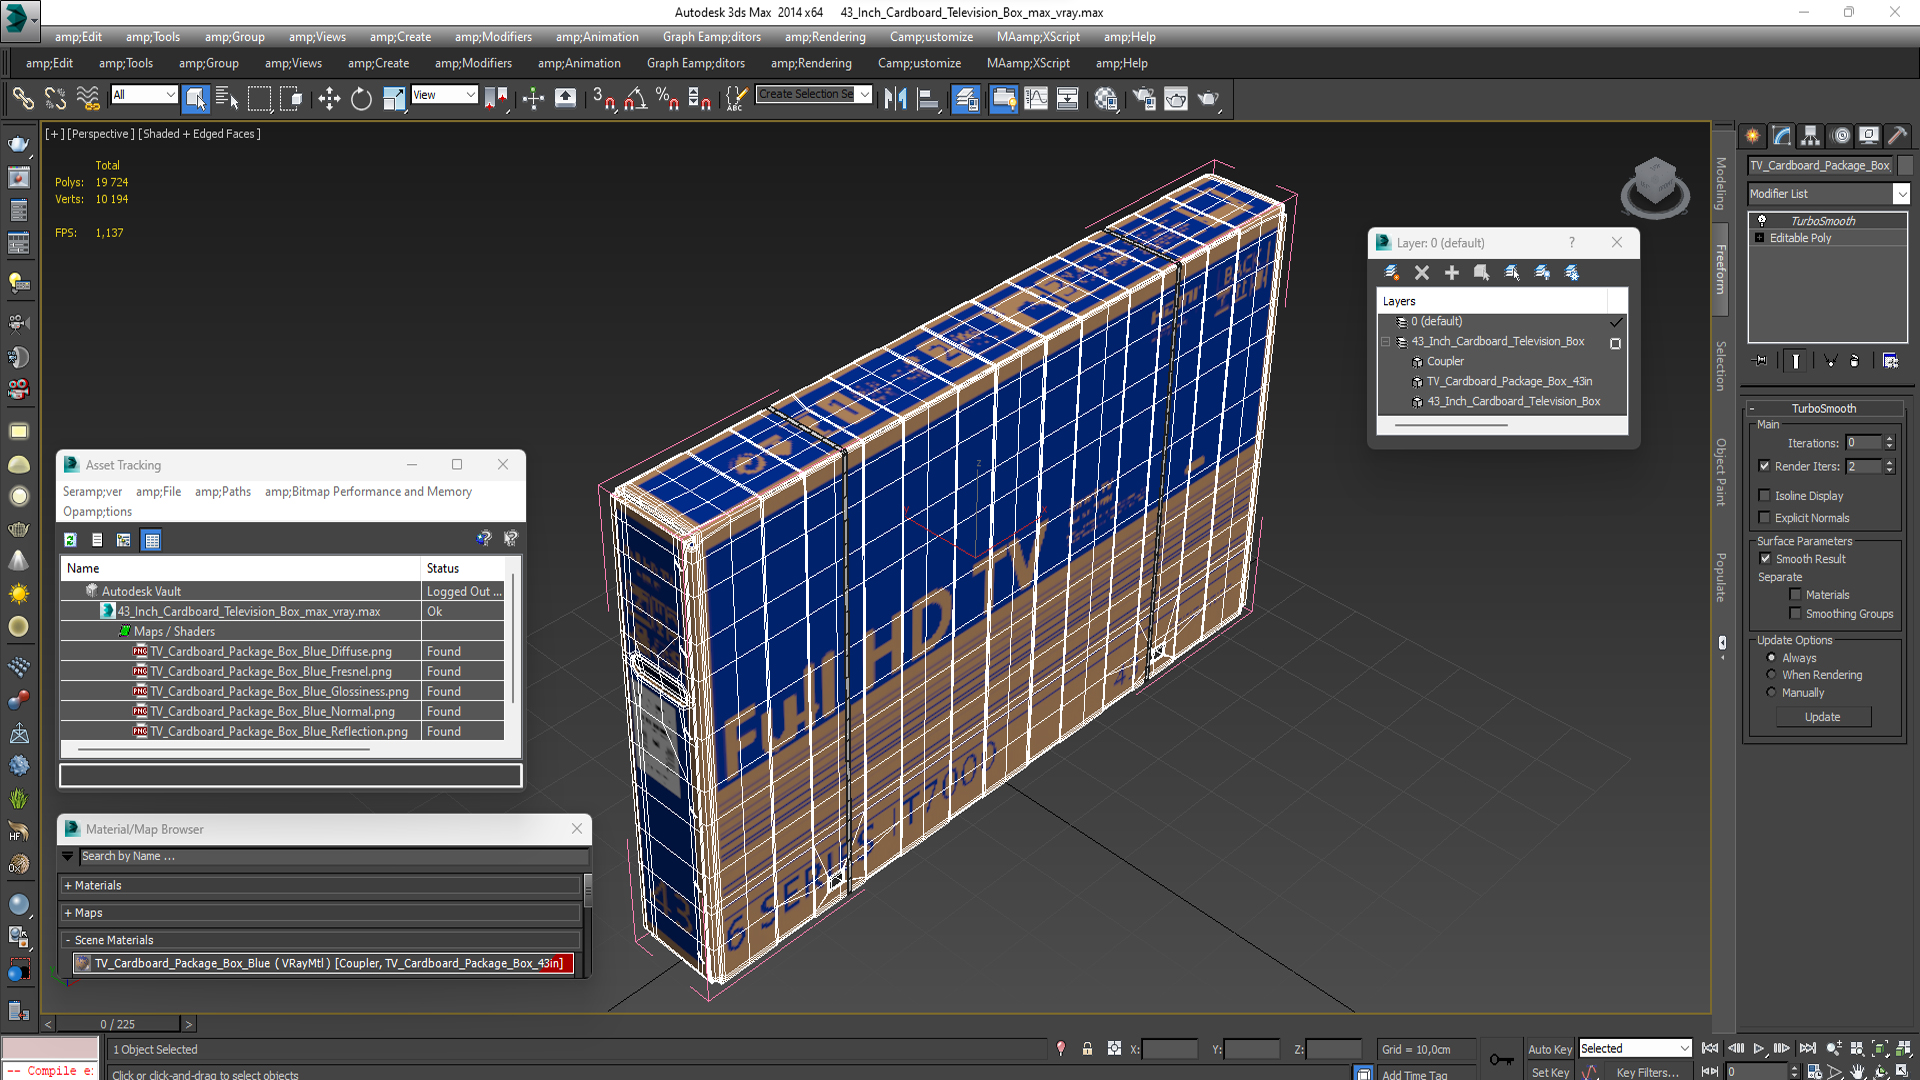This screenshot has height=1080, width=1920.
Task: Open the Create Selection Set dropdown
Action: (x=814, y=94)
